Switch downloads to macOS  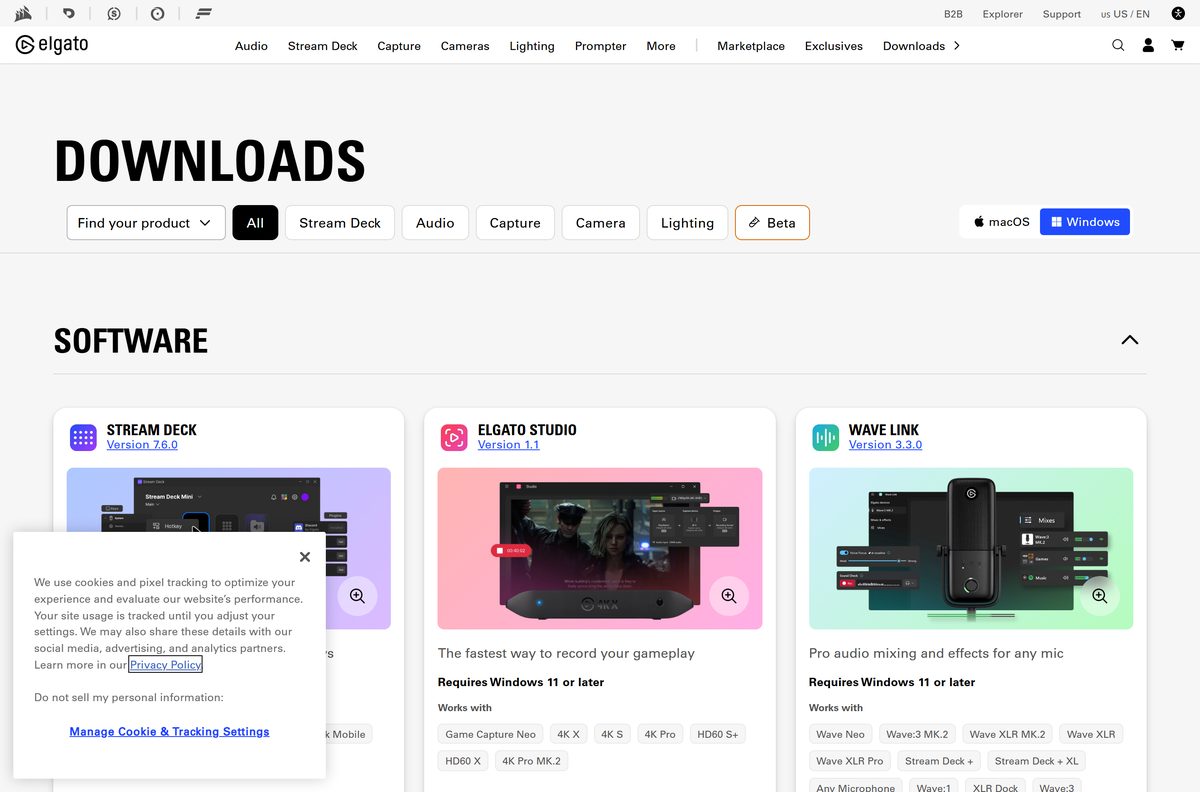[x=1002, y=222]
